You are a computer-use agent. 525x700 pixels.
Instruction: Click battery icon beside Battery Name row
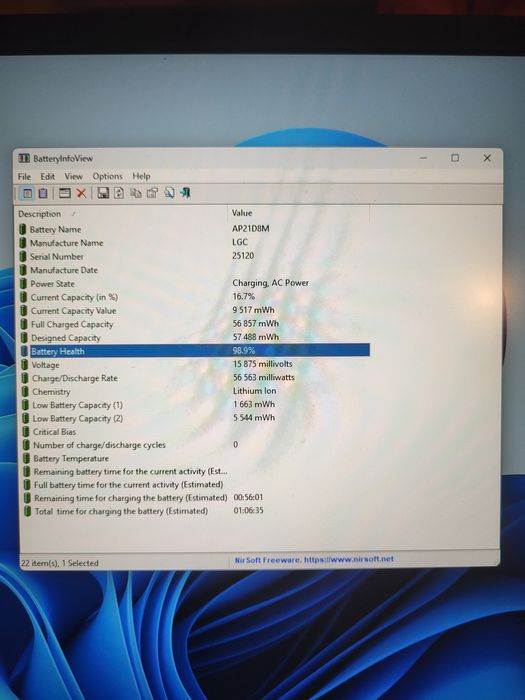point(22,229)
